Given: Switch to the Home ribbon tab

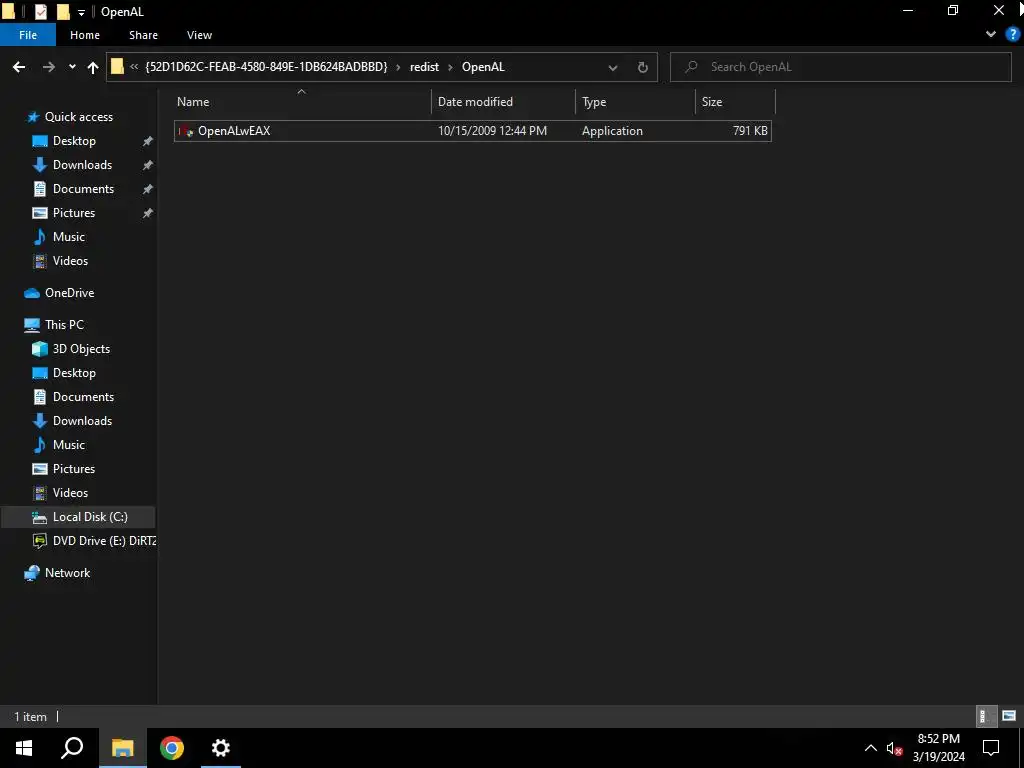Looking at the screenshot, I should click(x=85, y=35).
